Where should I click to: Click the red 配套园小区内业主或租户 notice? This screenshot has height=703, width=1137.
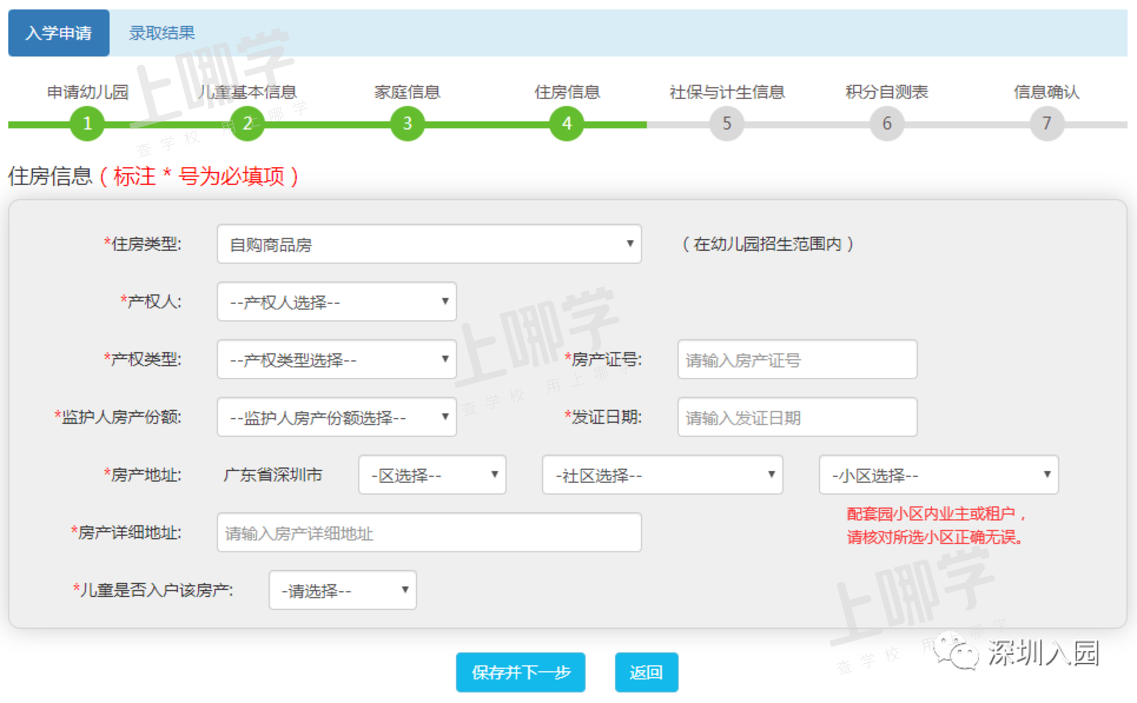[938, 525]
